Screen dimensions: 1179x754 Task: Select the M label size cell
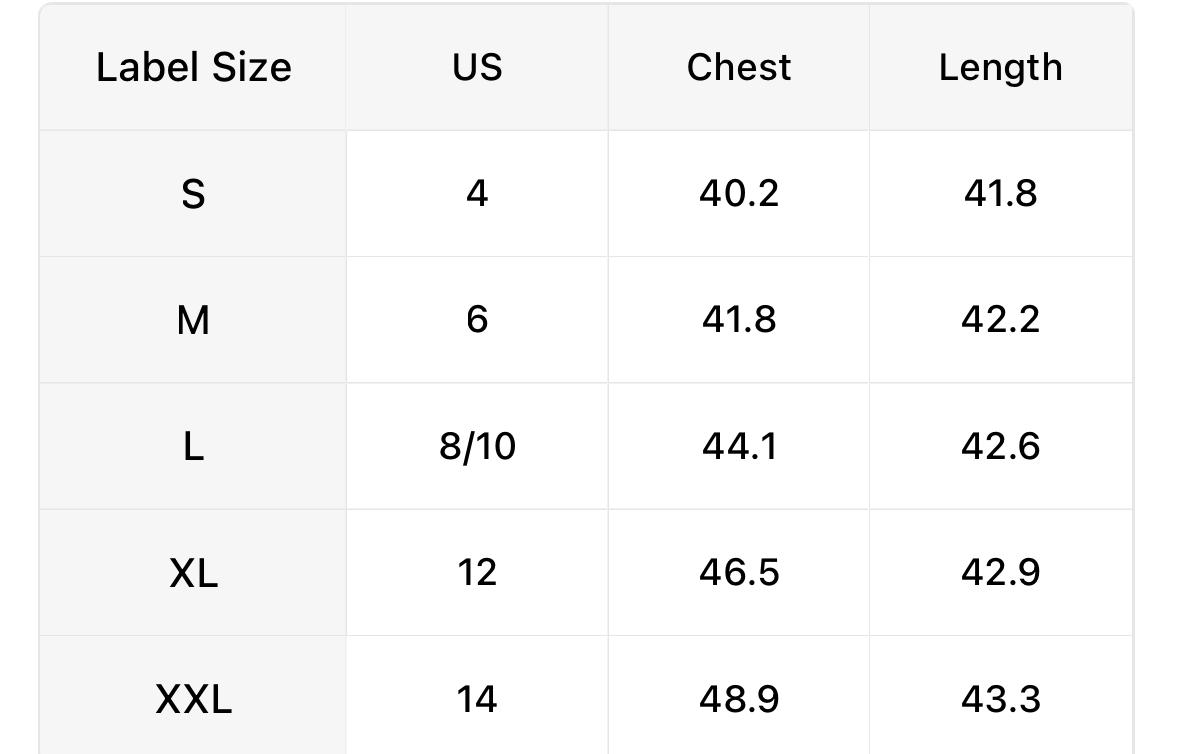click(194, 320)
